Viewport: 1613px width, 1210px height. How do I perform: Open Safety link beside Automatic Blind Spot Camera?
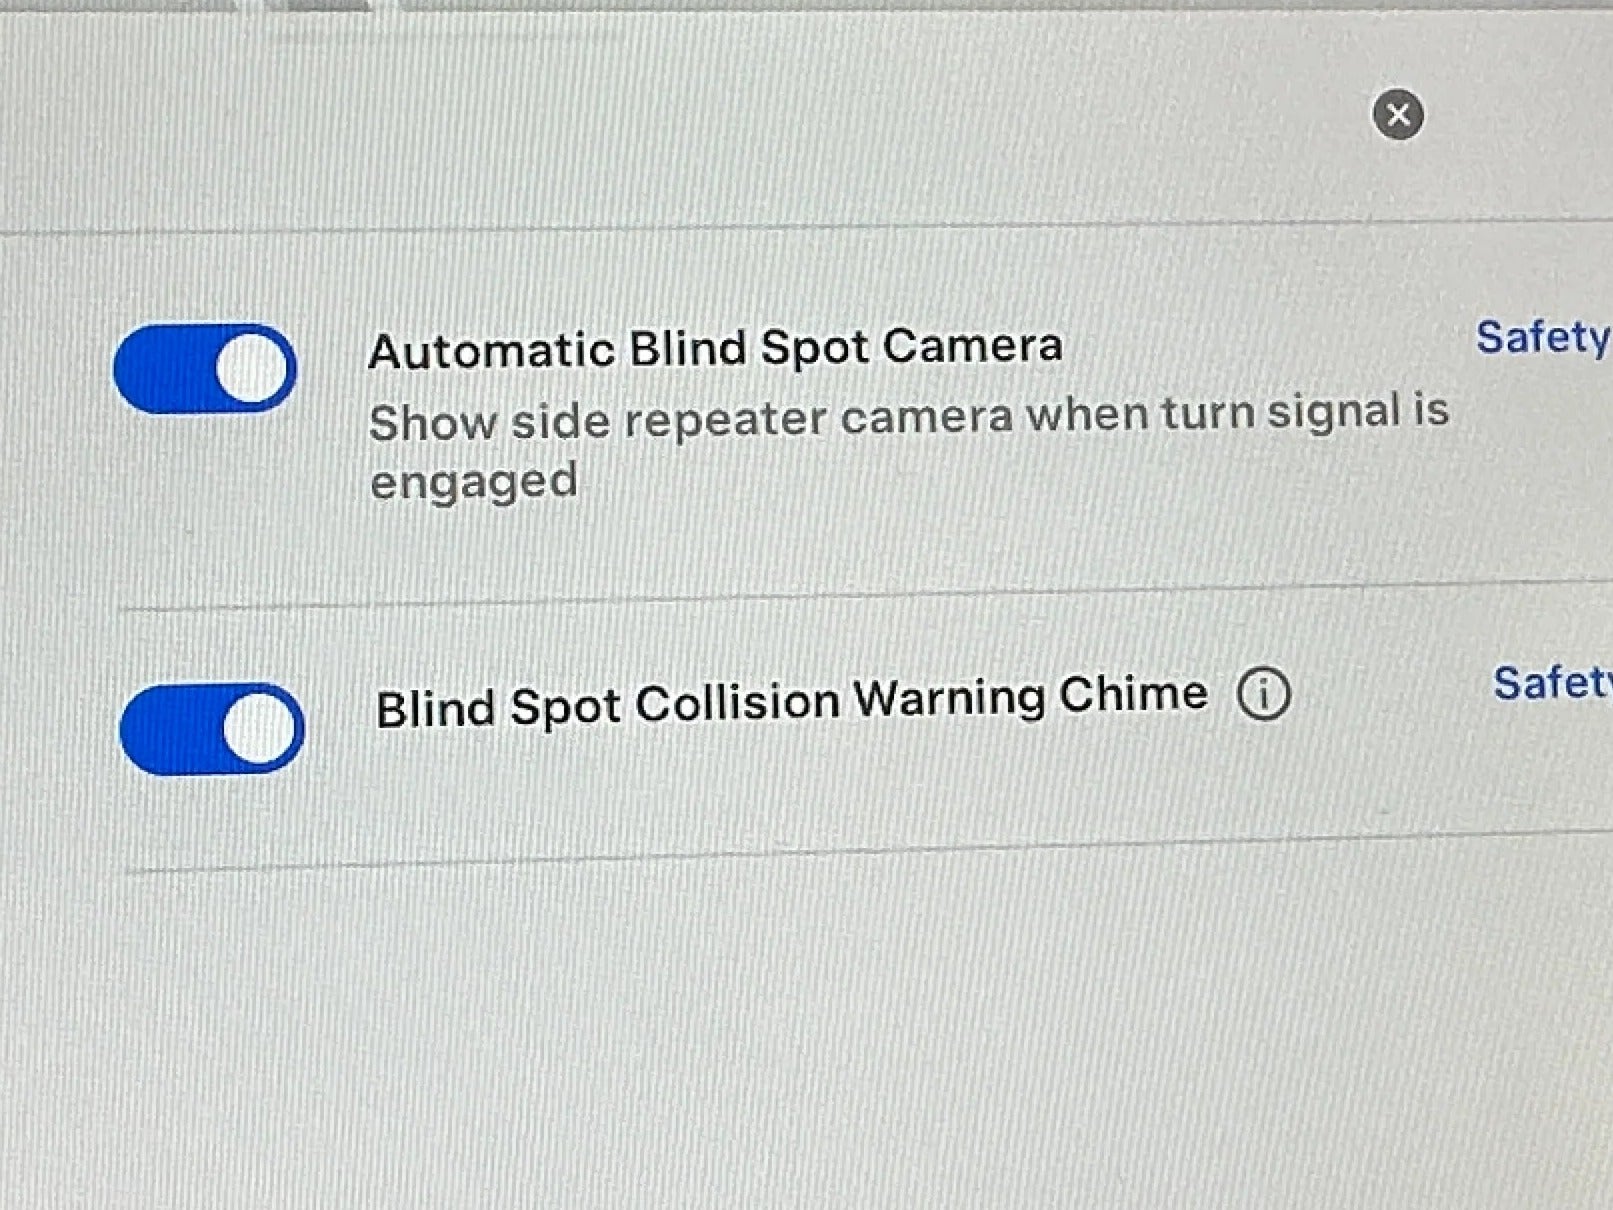point(1544,338)
